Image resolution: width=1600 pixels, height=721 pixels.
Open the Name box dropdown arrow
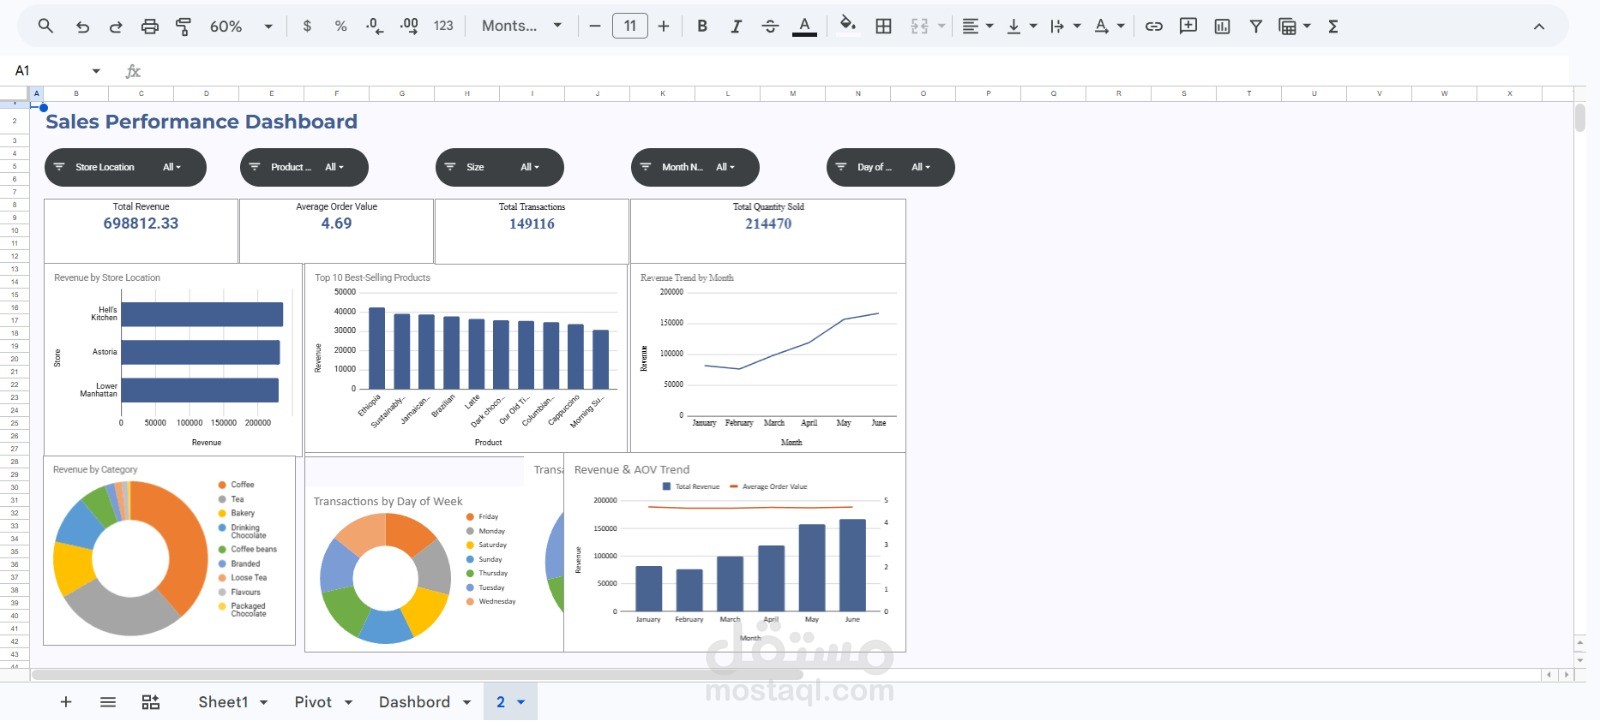(x=96, y=71)
